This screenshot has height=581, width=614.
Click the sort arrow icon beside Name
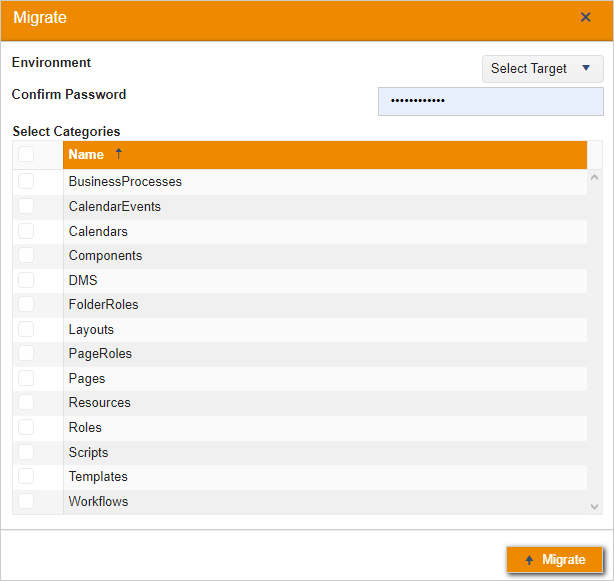click(119, 154)
